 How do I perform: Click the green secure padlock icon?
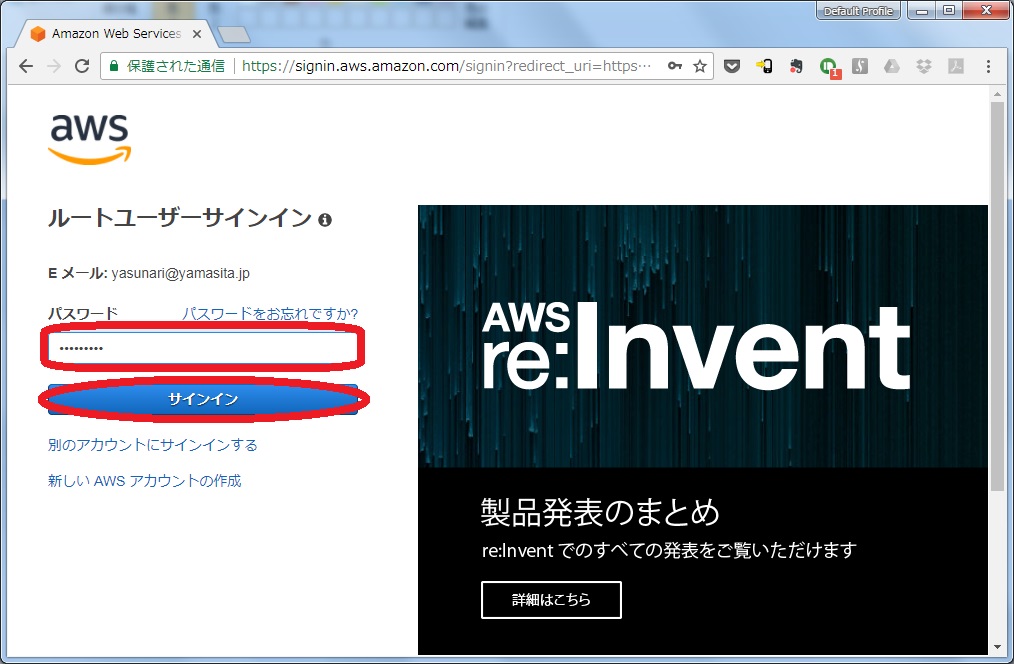[114, 66]
